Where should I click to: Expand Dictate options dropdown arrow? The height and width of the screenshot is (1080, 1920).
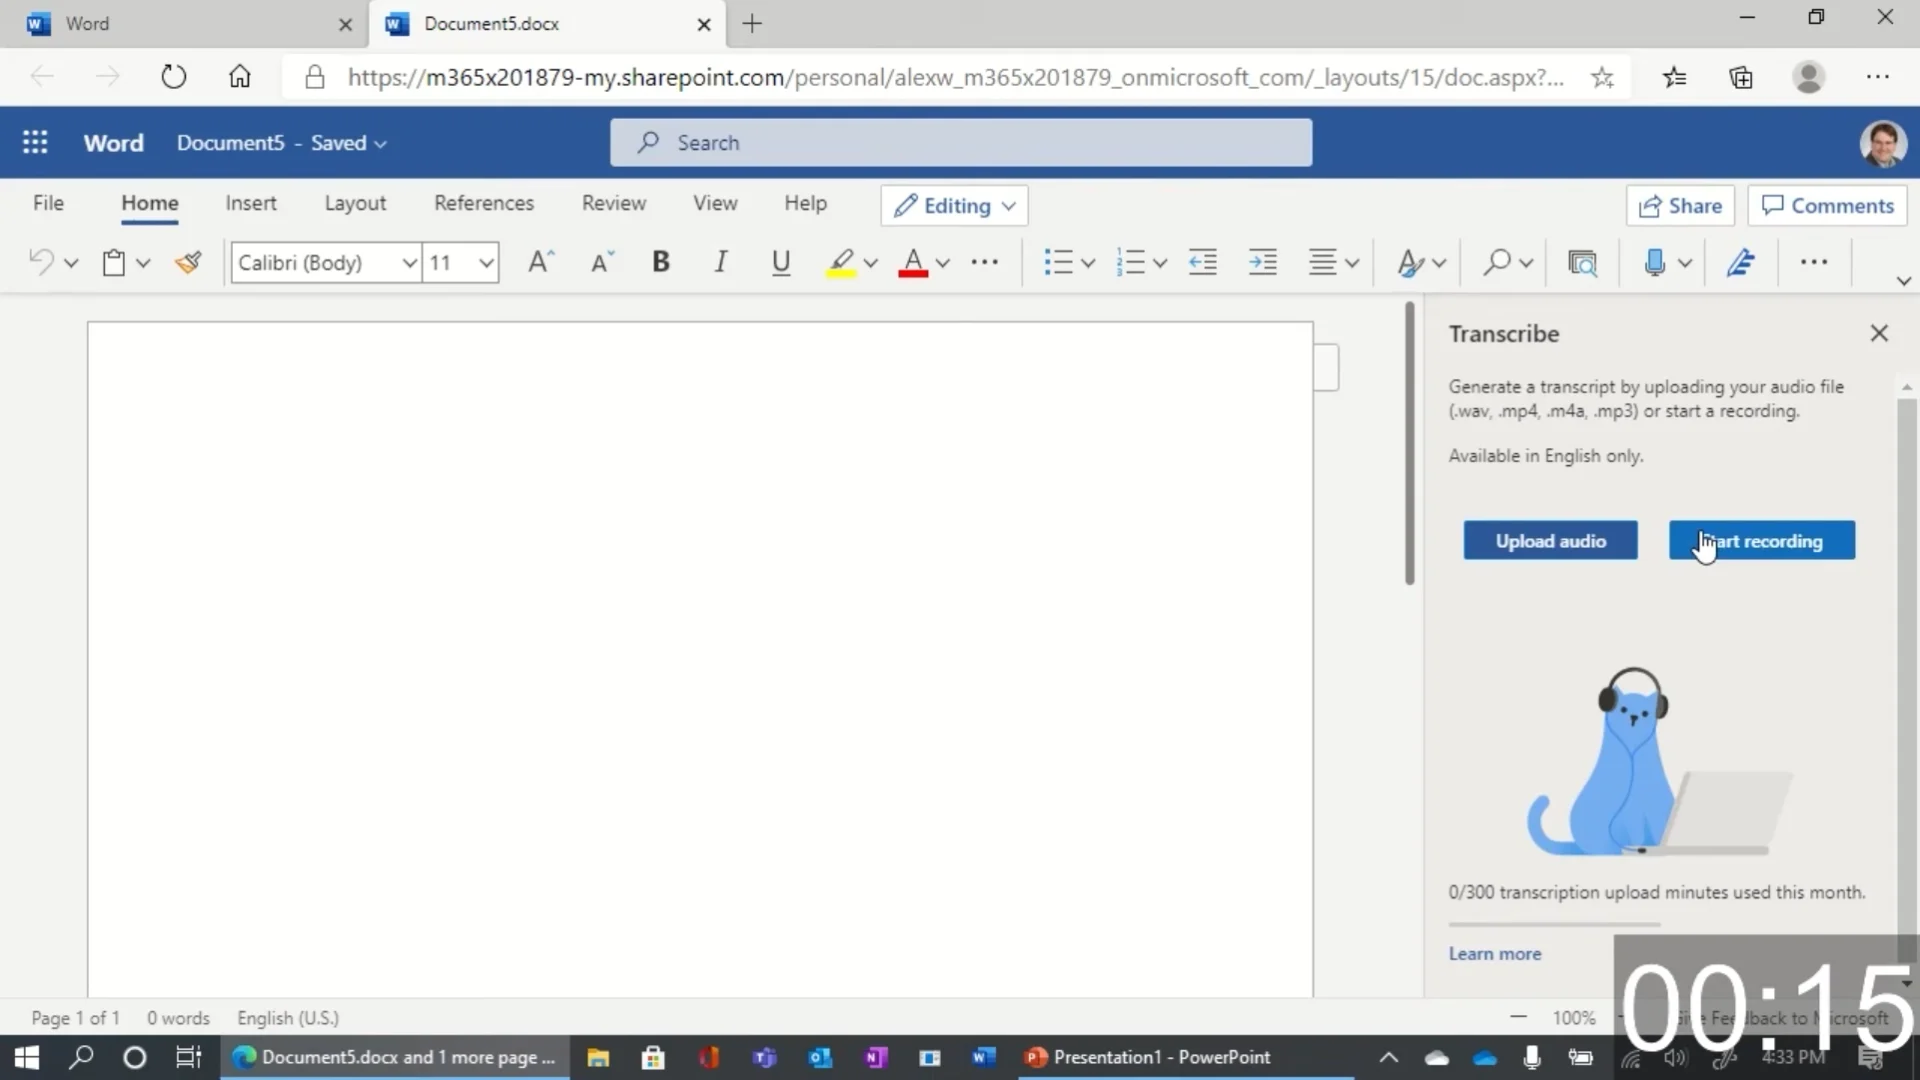pyautogui.click(x=1685, y=263)
